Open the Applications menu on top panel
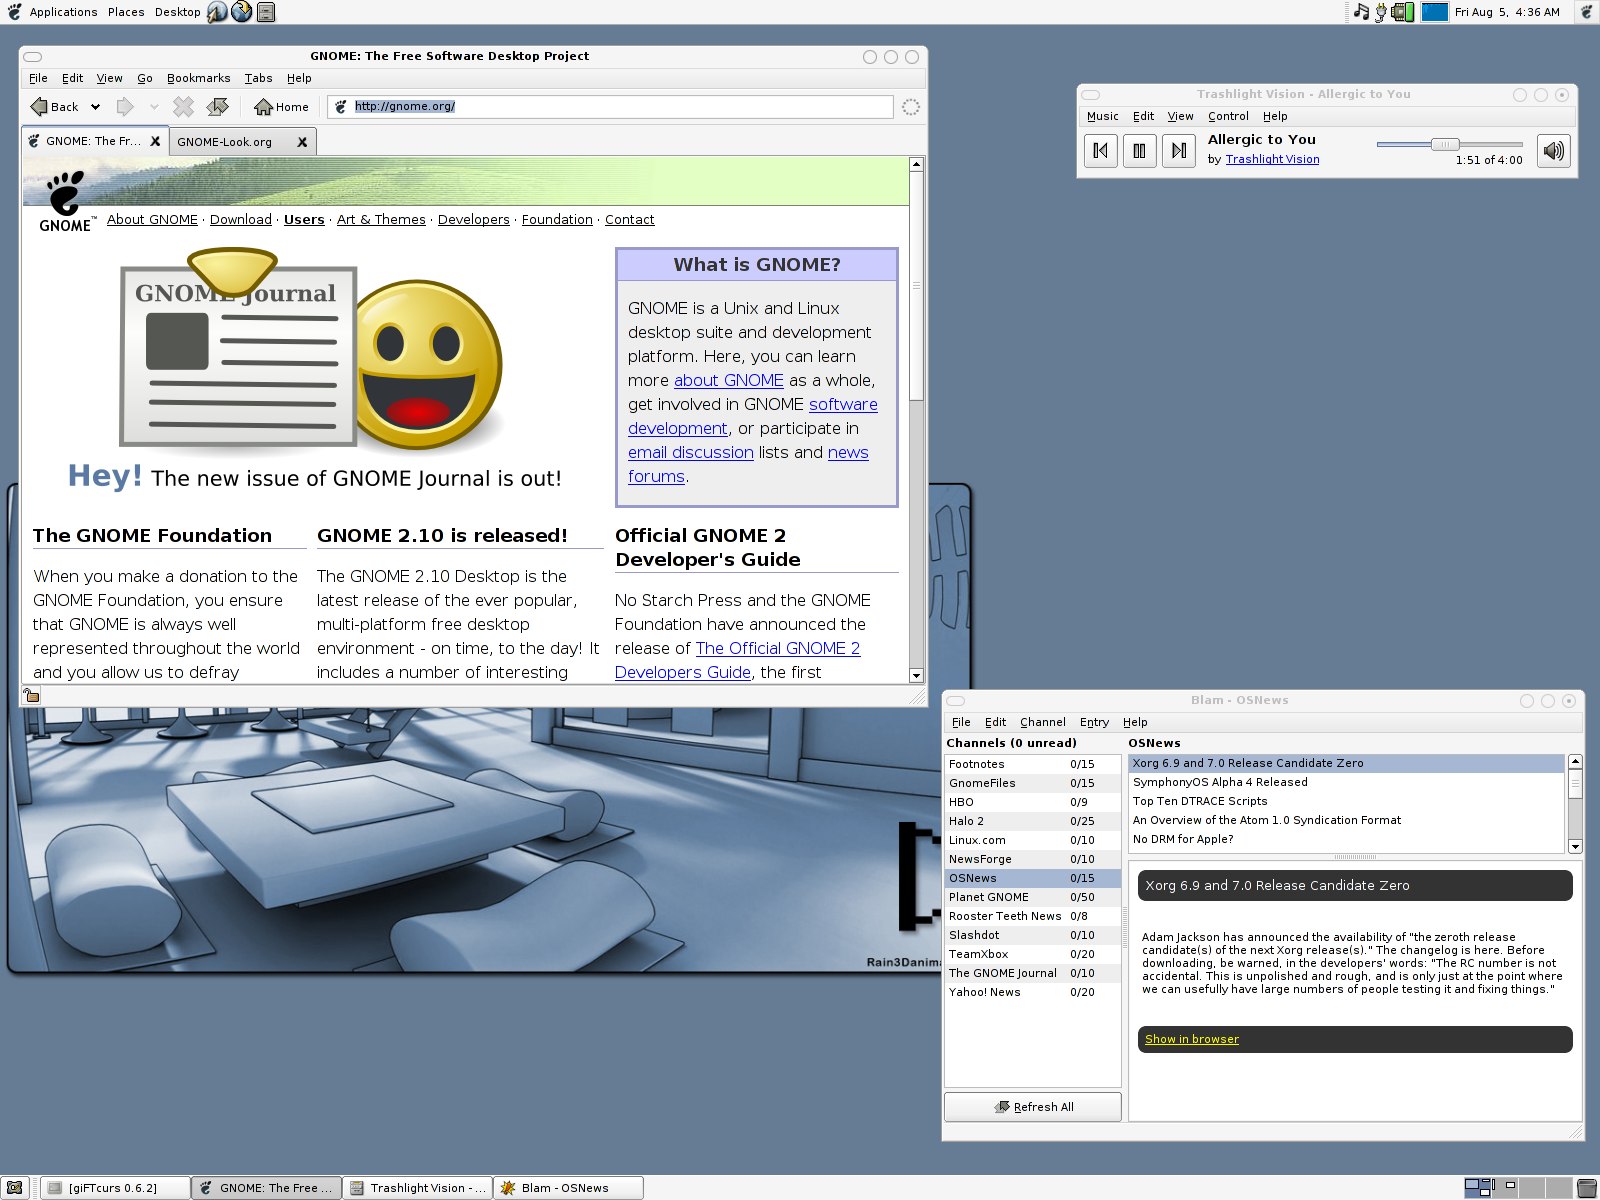 [63, 12]
